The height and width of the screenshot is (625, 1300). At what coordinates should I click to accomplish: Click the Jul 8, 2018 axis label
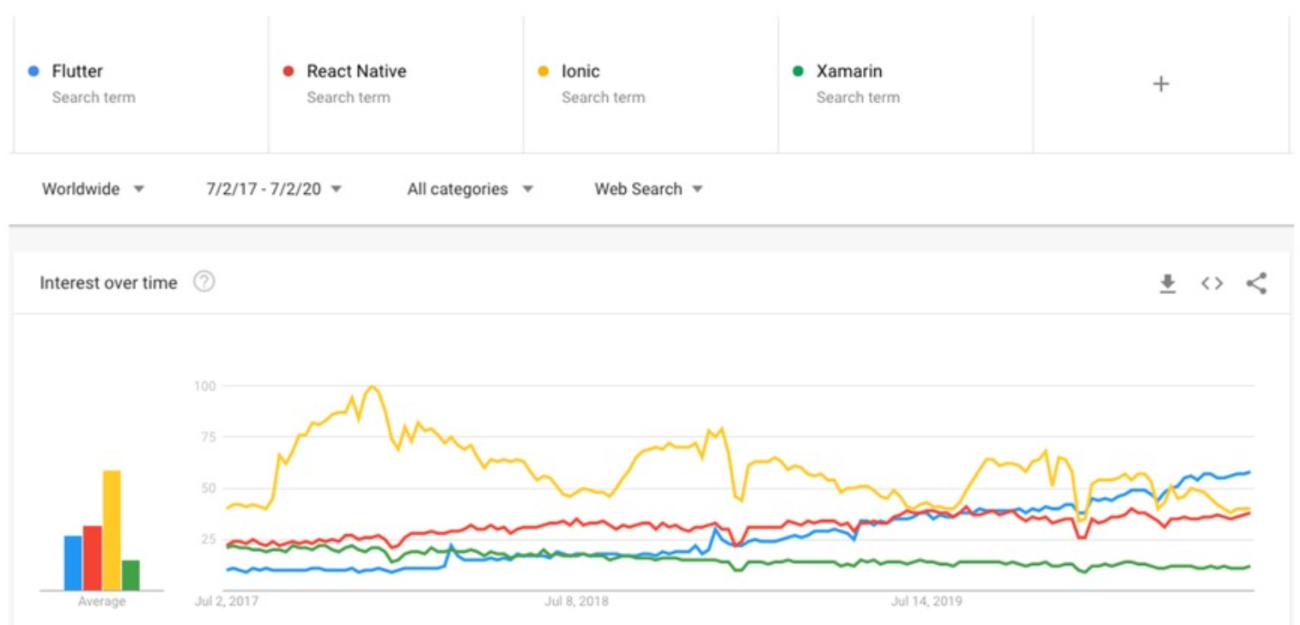click(x=576, y=602)
